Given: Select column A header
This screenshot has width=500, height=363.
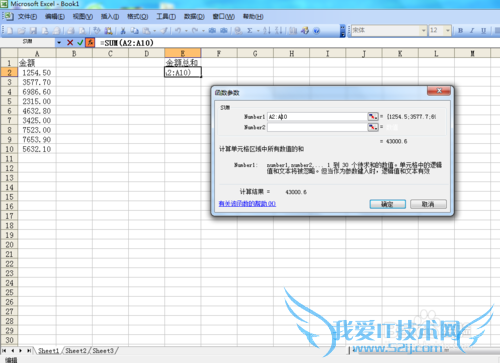Looking at the screenshot, I should pyautogui.click(x=37, y=53).
